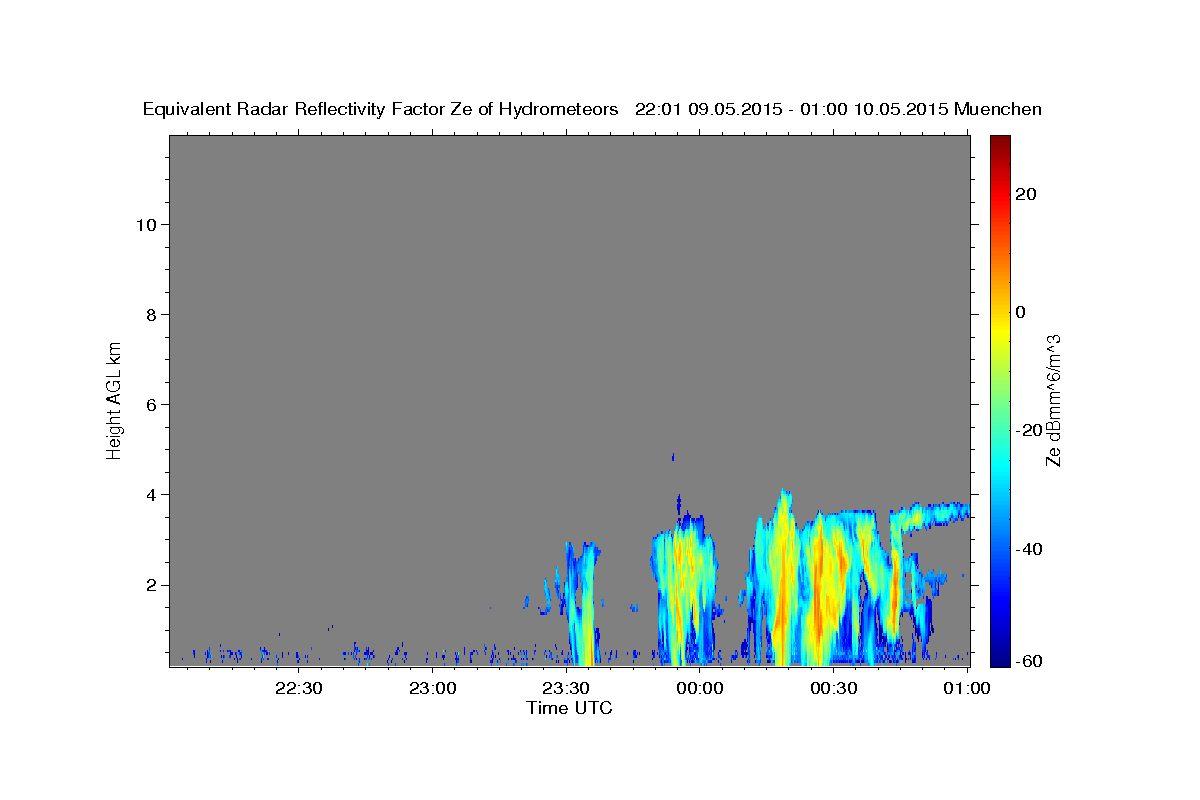Click the 23:30 time tick label

tap(566, 689)
